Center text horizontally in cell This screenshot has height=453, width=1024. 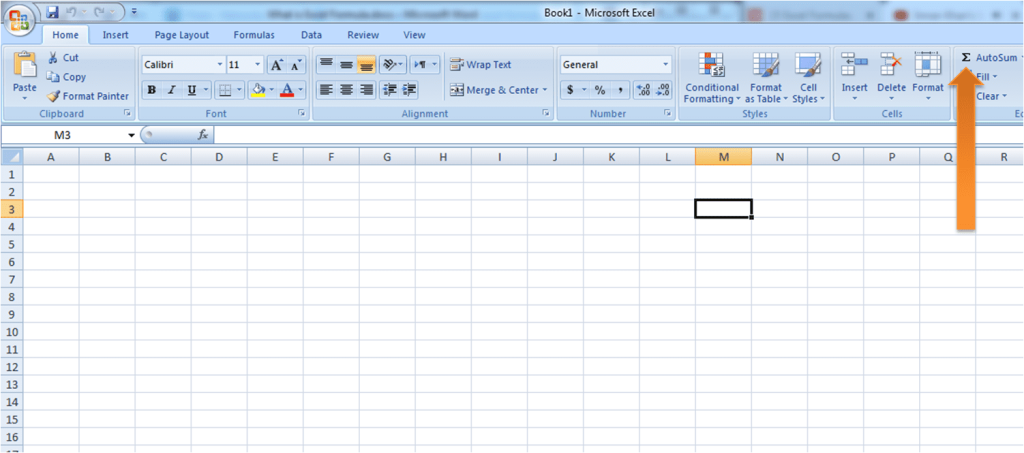coord(346,90)
